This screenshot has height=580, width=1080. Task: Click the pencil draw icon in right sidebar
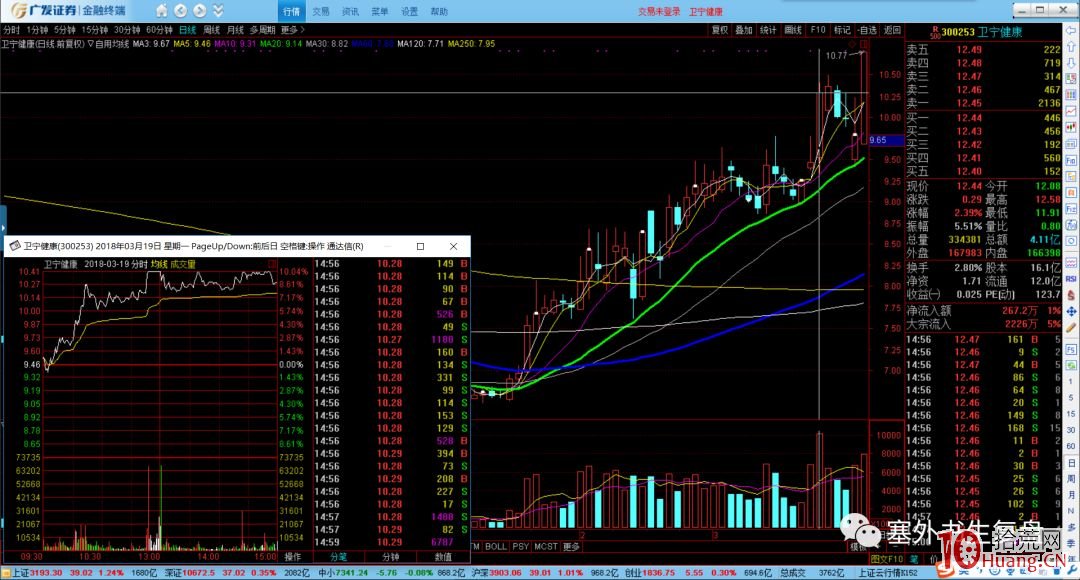[1072, 328]
